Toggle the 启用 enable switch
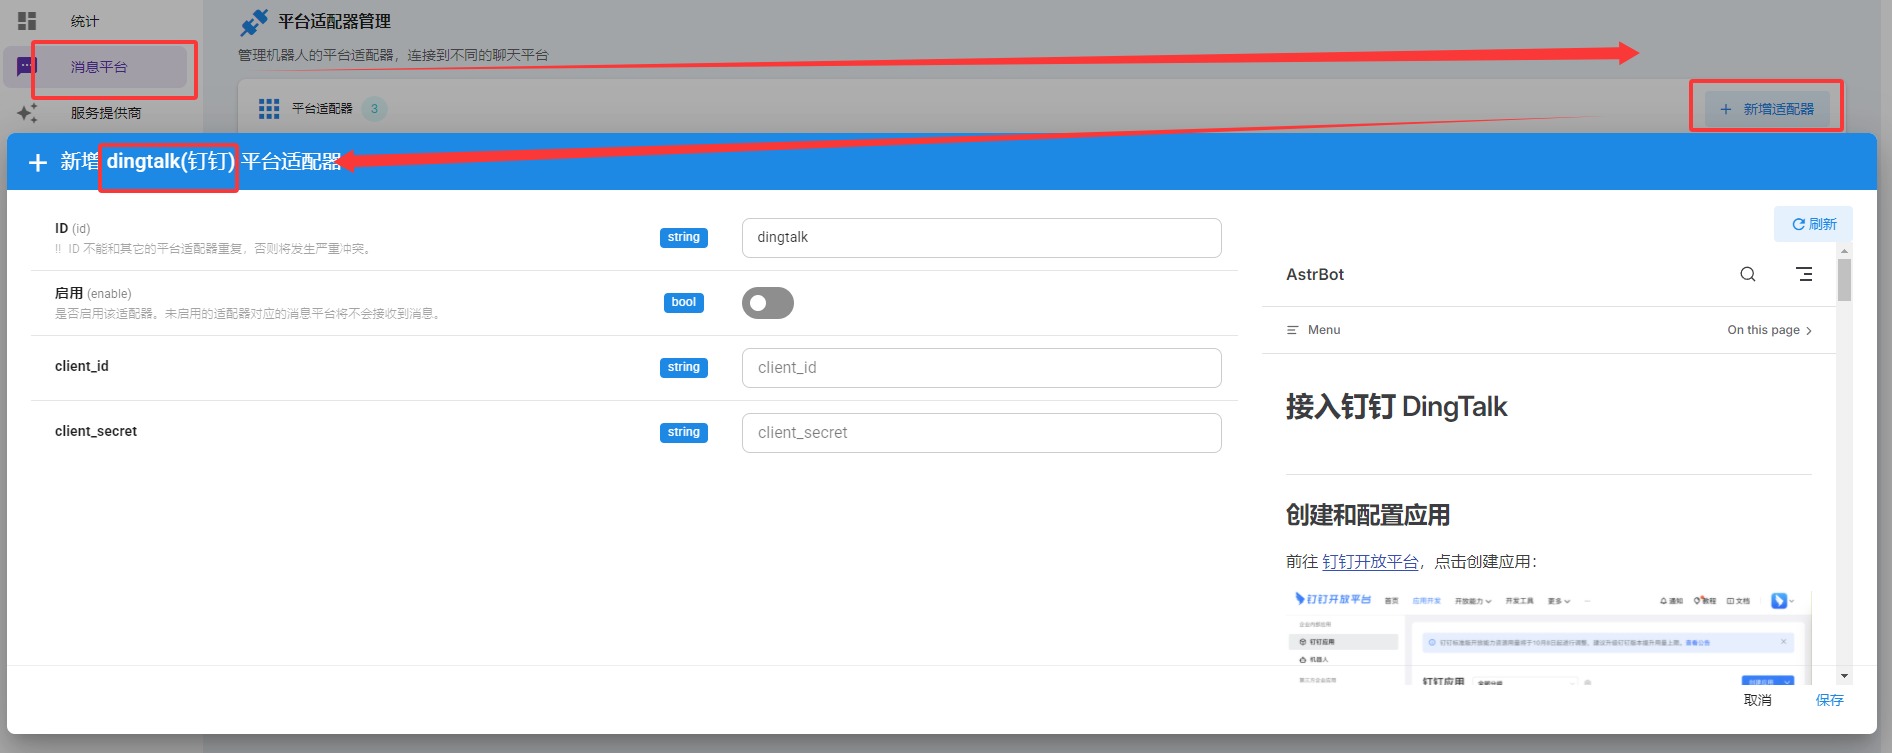 767,303
